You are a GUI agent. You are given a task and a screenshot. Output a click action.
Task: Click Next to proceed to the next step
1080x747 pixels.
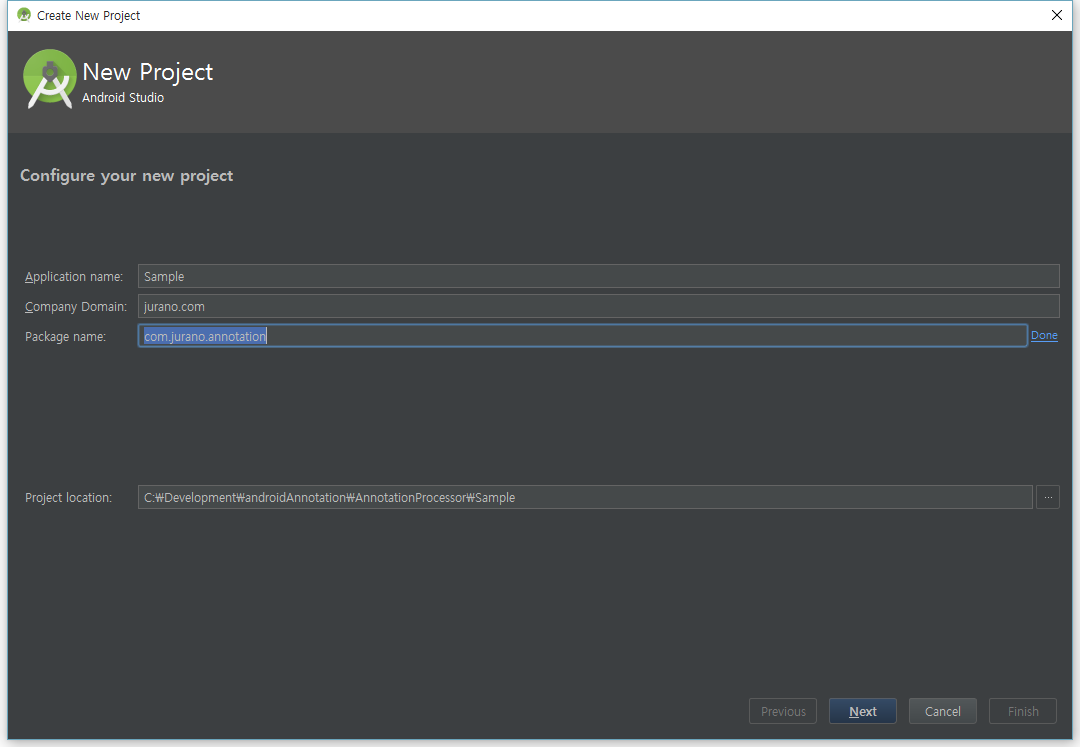click(x=862, y=710)
